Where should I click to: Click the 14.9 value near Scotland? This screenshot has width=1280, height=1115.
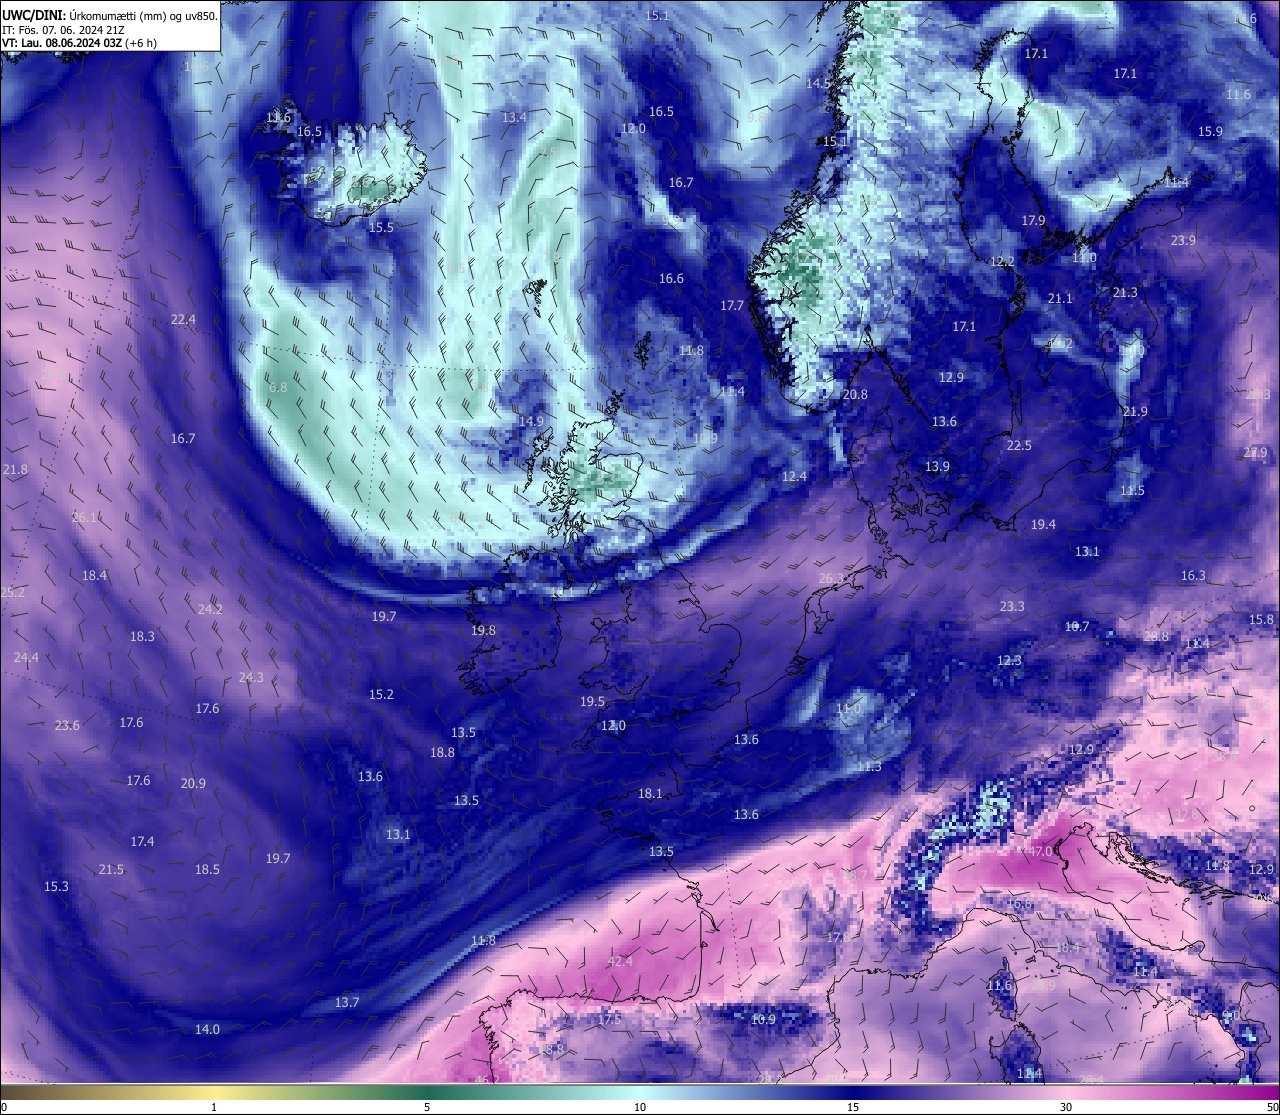[531, 422]
